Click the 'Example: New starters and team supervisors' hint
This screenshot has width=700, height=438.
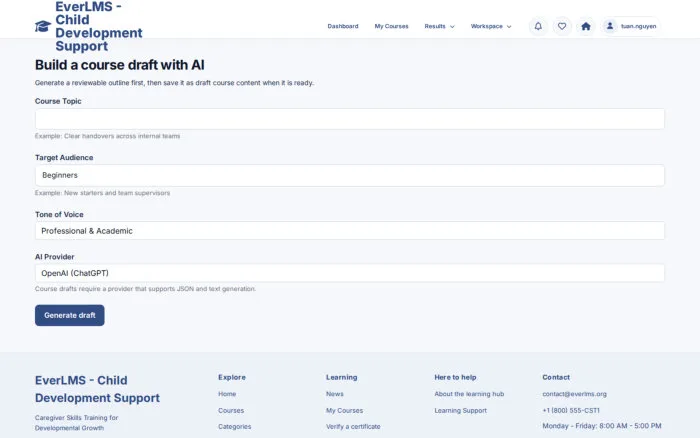coord(102,193)
